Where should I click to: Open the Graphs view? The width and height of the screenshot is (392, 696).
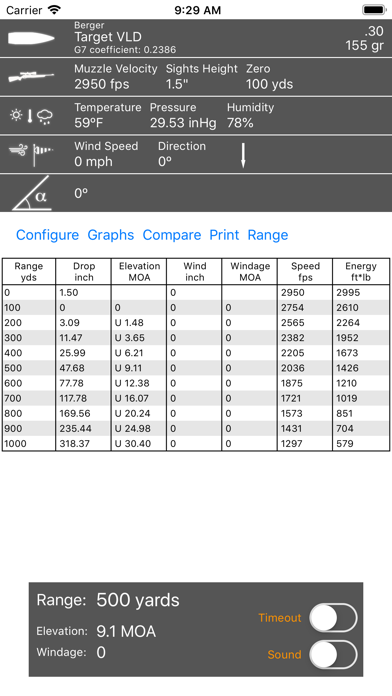[x=111, y=235]
